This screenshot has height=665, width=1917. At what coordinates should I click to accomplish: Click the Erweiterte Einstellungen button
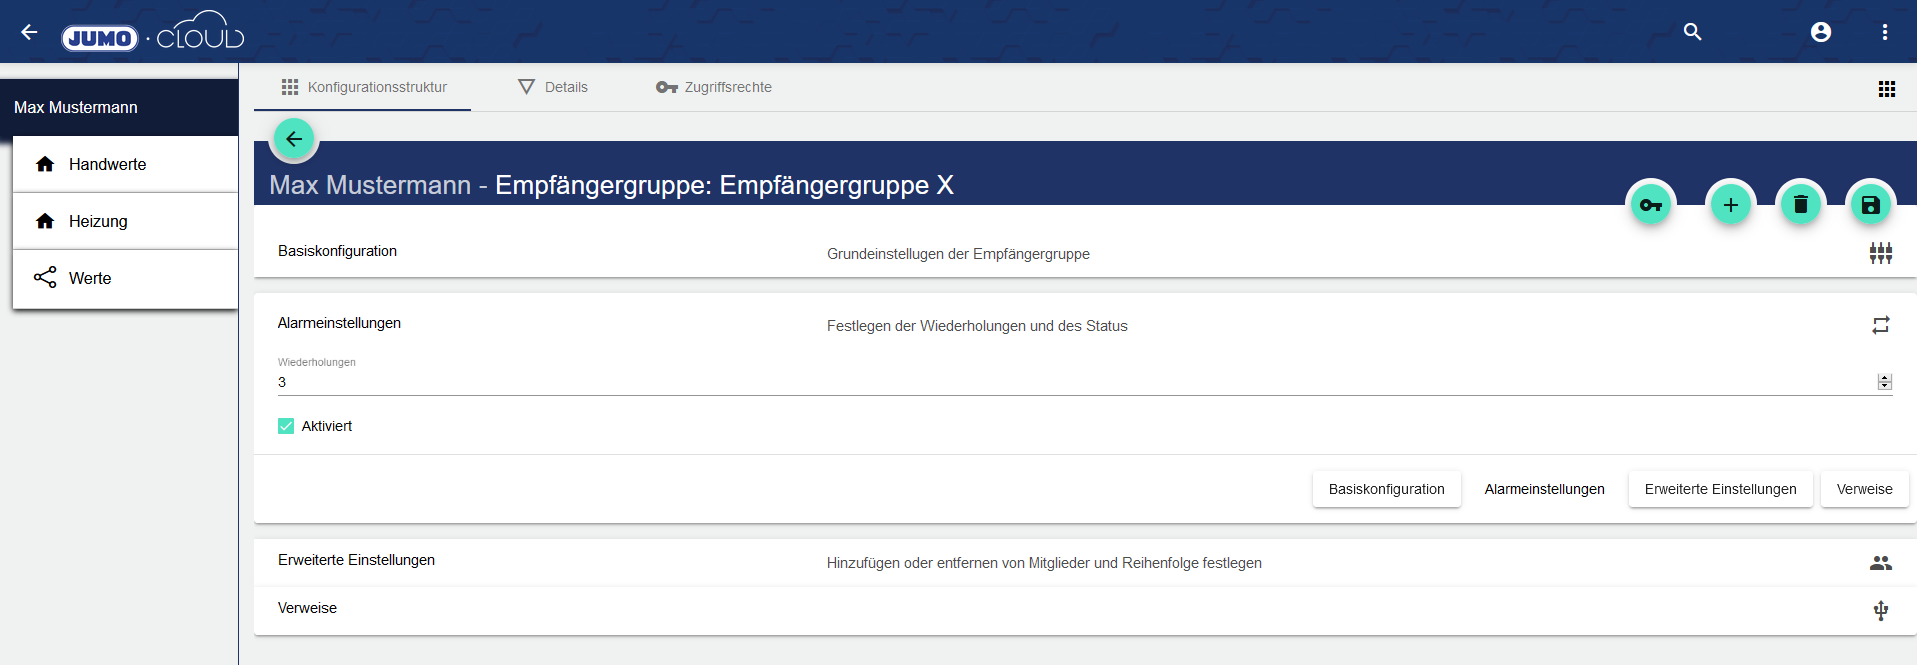tap(1720, 489)
